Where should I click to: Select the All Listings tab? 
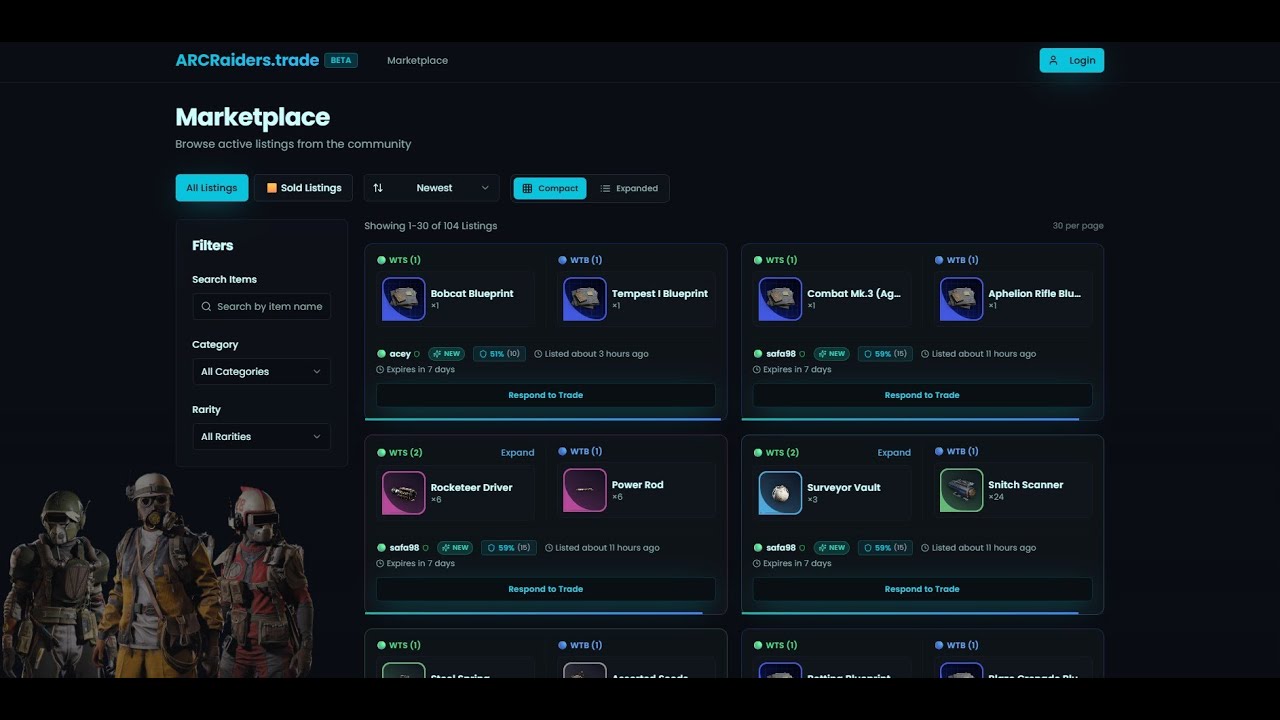click(212, 188)
